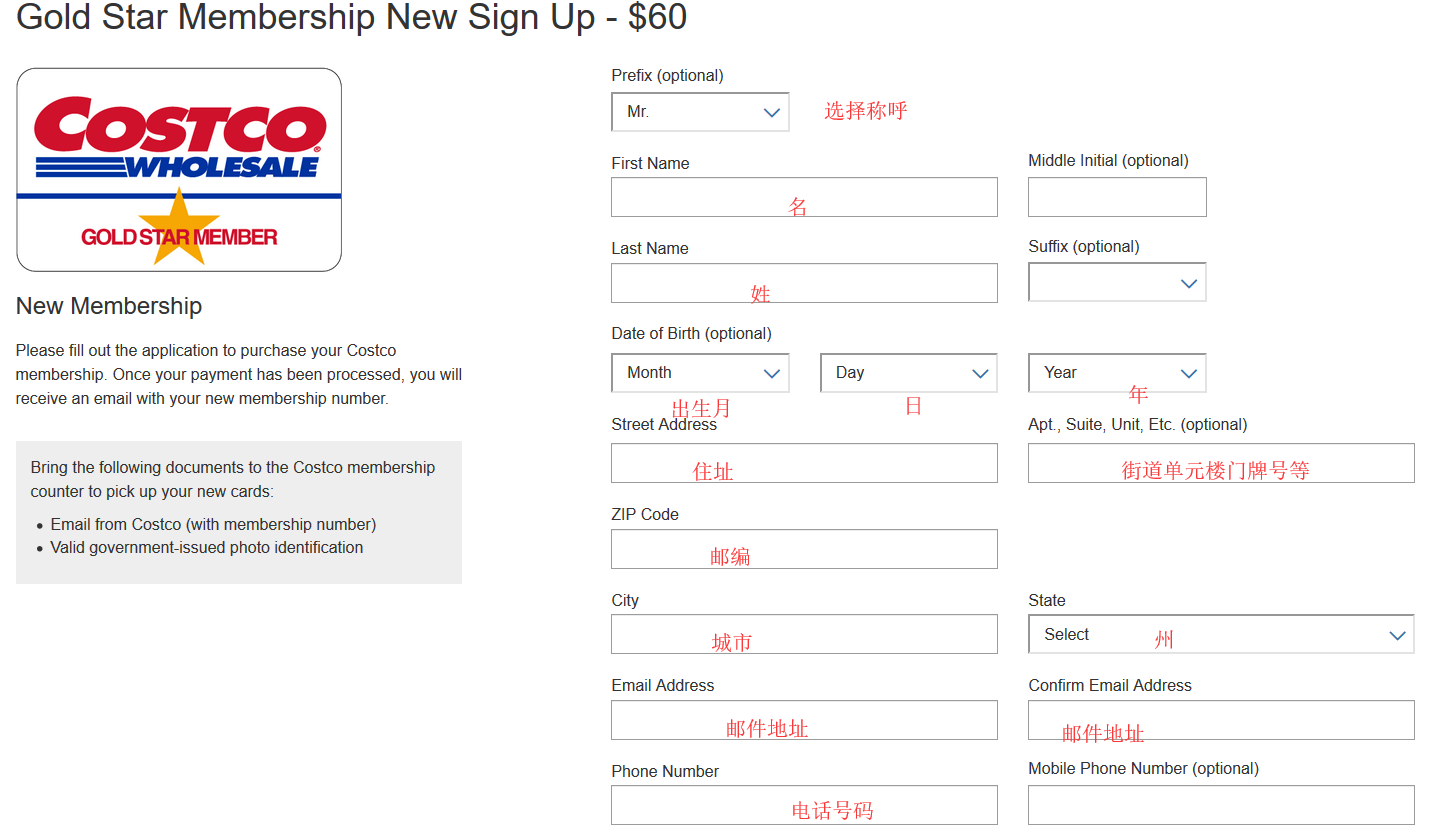Expand the State select dropdown
1448x838 pixels.
[x=1220, y=635]
